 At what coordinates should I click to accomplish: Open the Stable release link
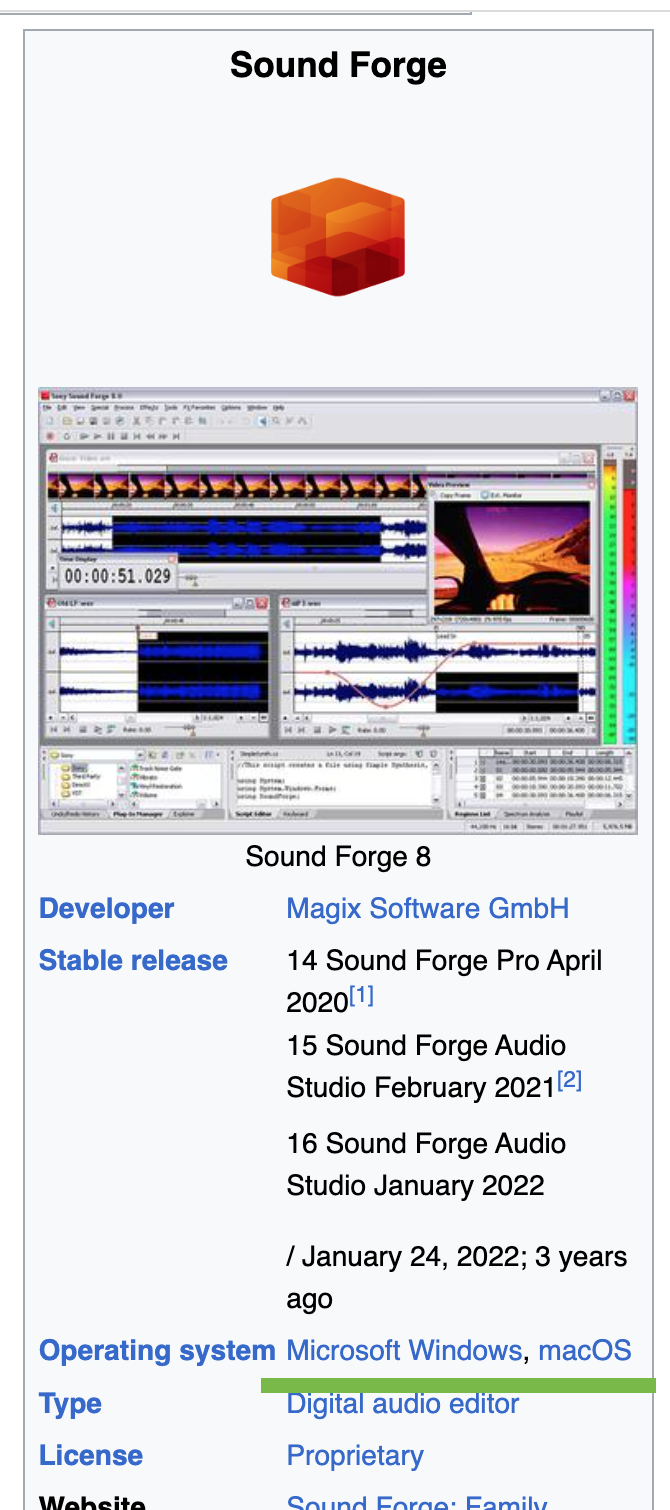pos(133,961)
